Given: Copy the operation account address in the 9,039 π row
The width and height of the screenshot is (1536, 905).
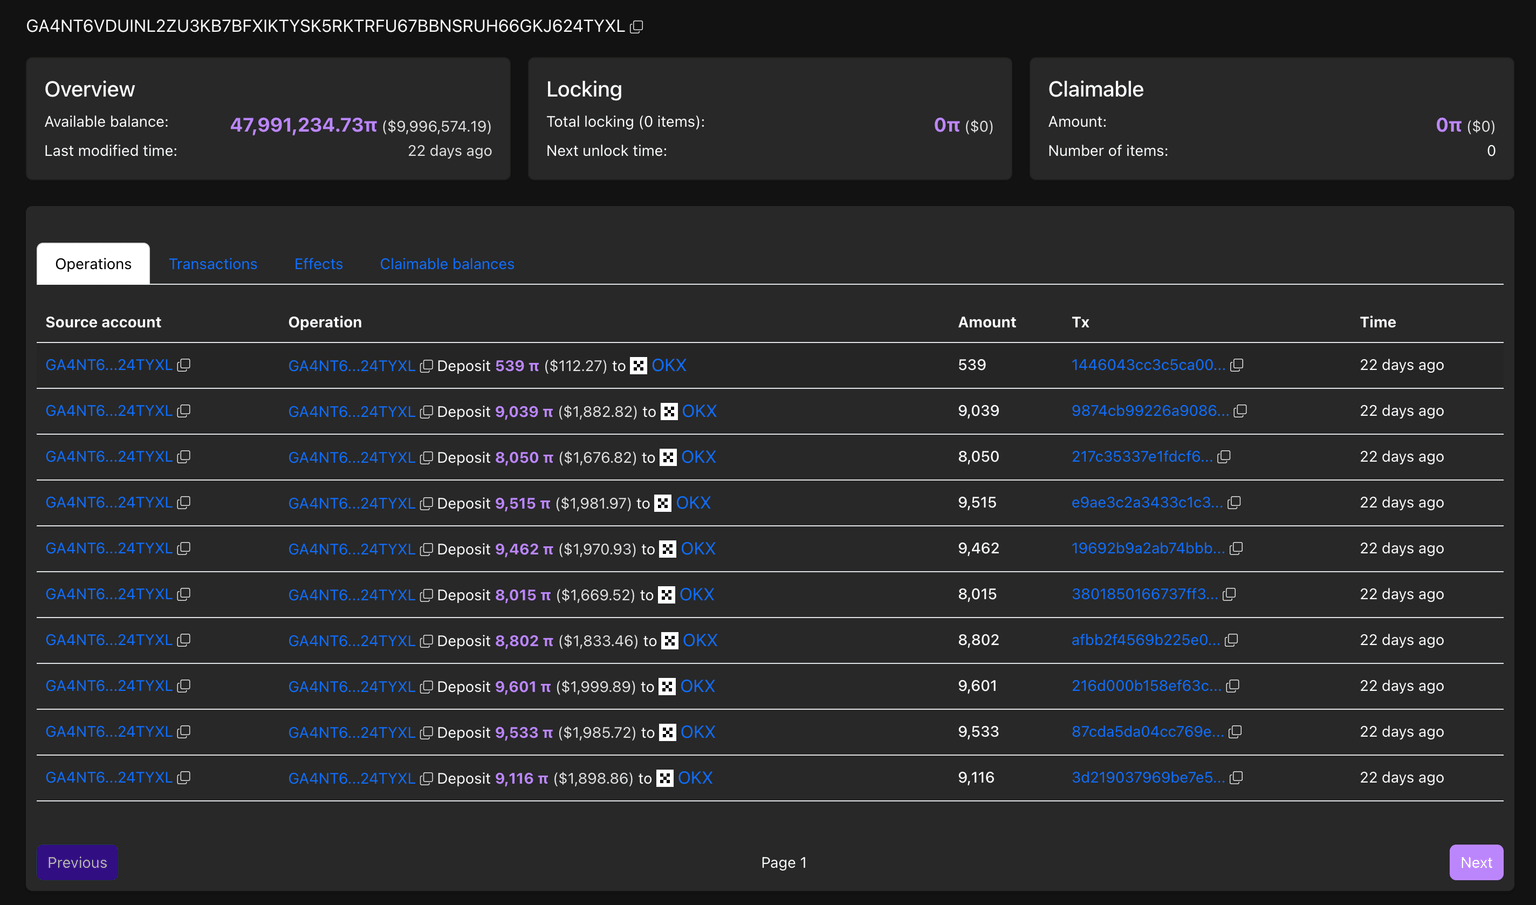Looking at the screenshot, I should click(x=426, y=411).
